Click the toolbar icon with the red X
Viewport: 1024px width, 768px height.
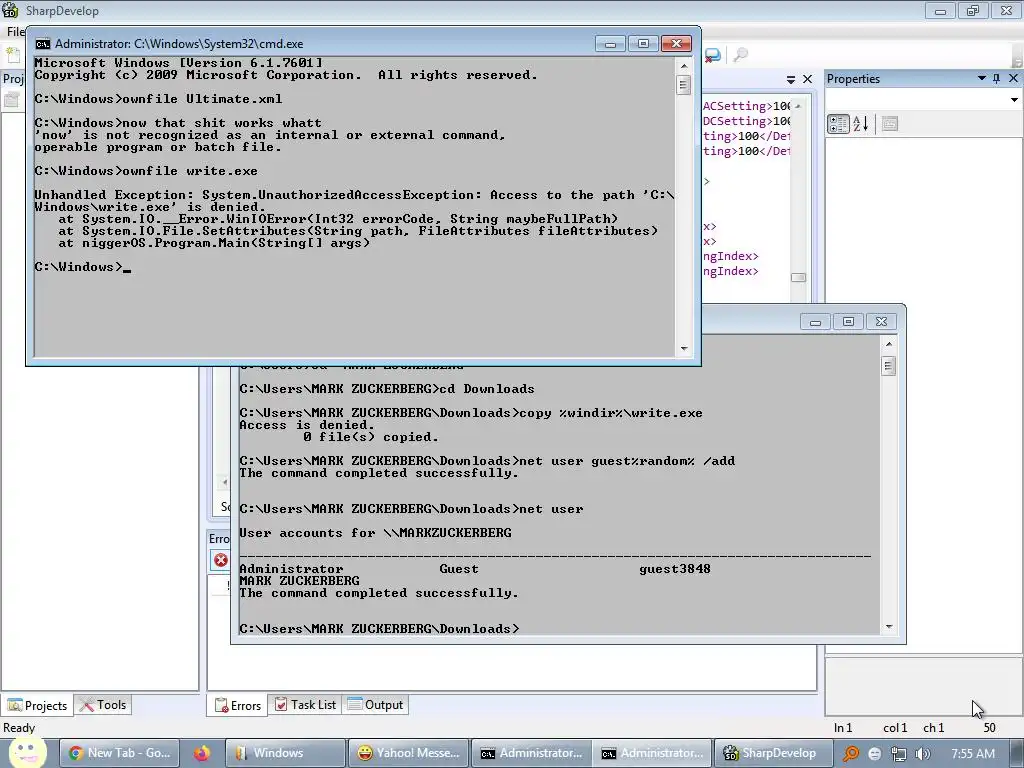712,56
